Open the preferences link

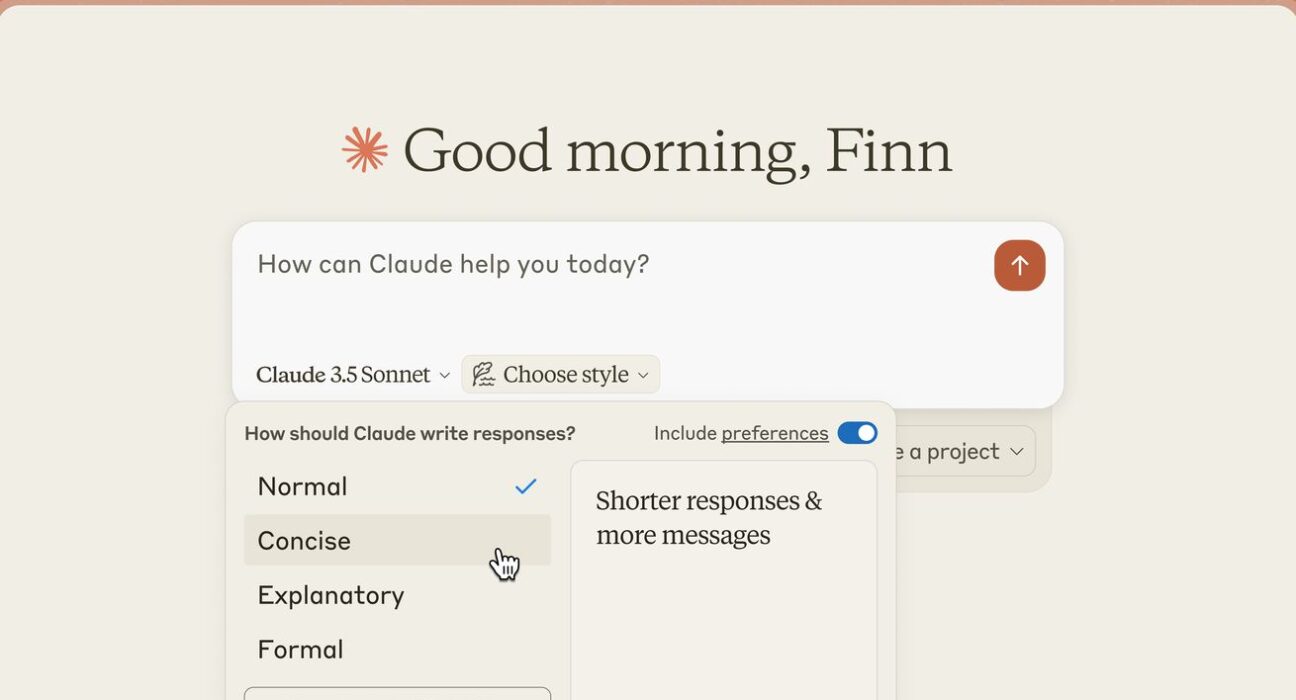(x=775, y=433)
